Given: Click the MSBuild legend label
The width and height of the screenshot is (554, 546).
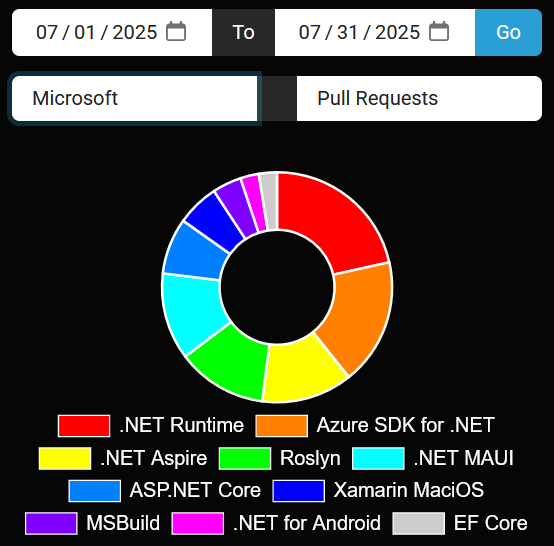Looking at the screenshot, I should (123, 523).
